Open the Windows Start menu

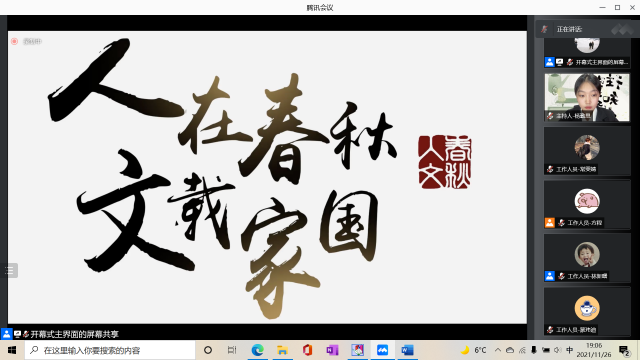(12, 350)
